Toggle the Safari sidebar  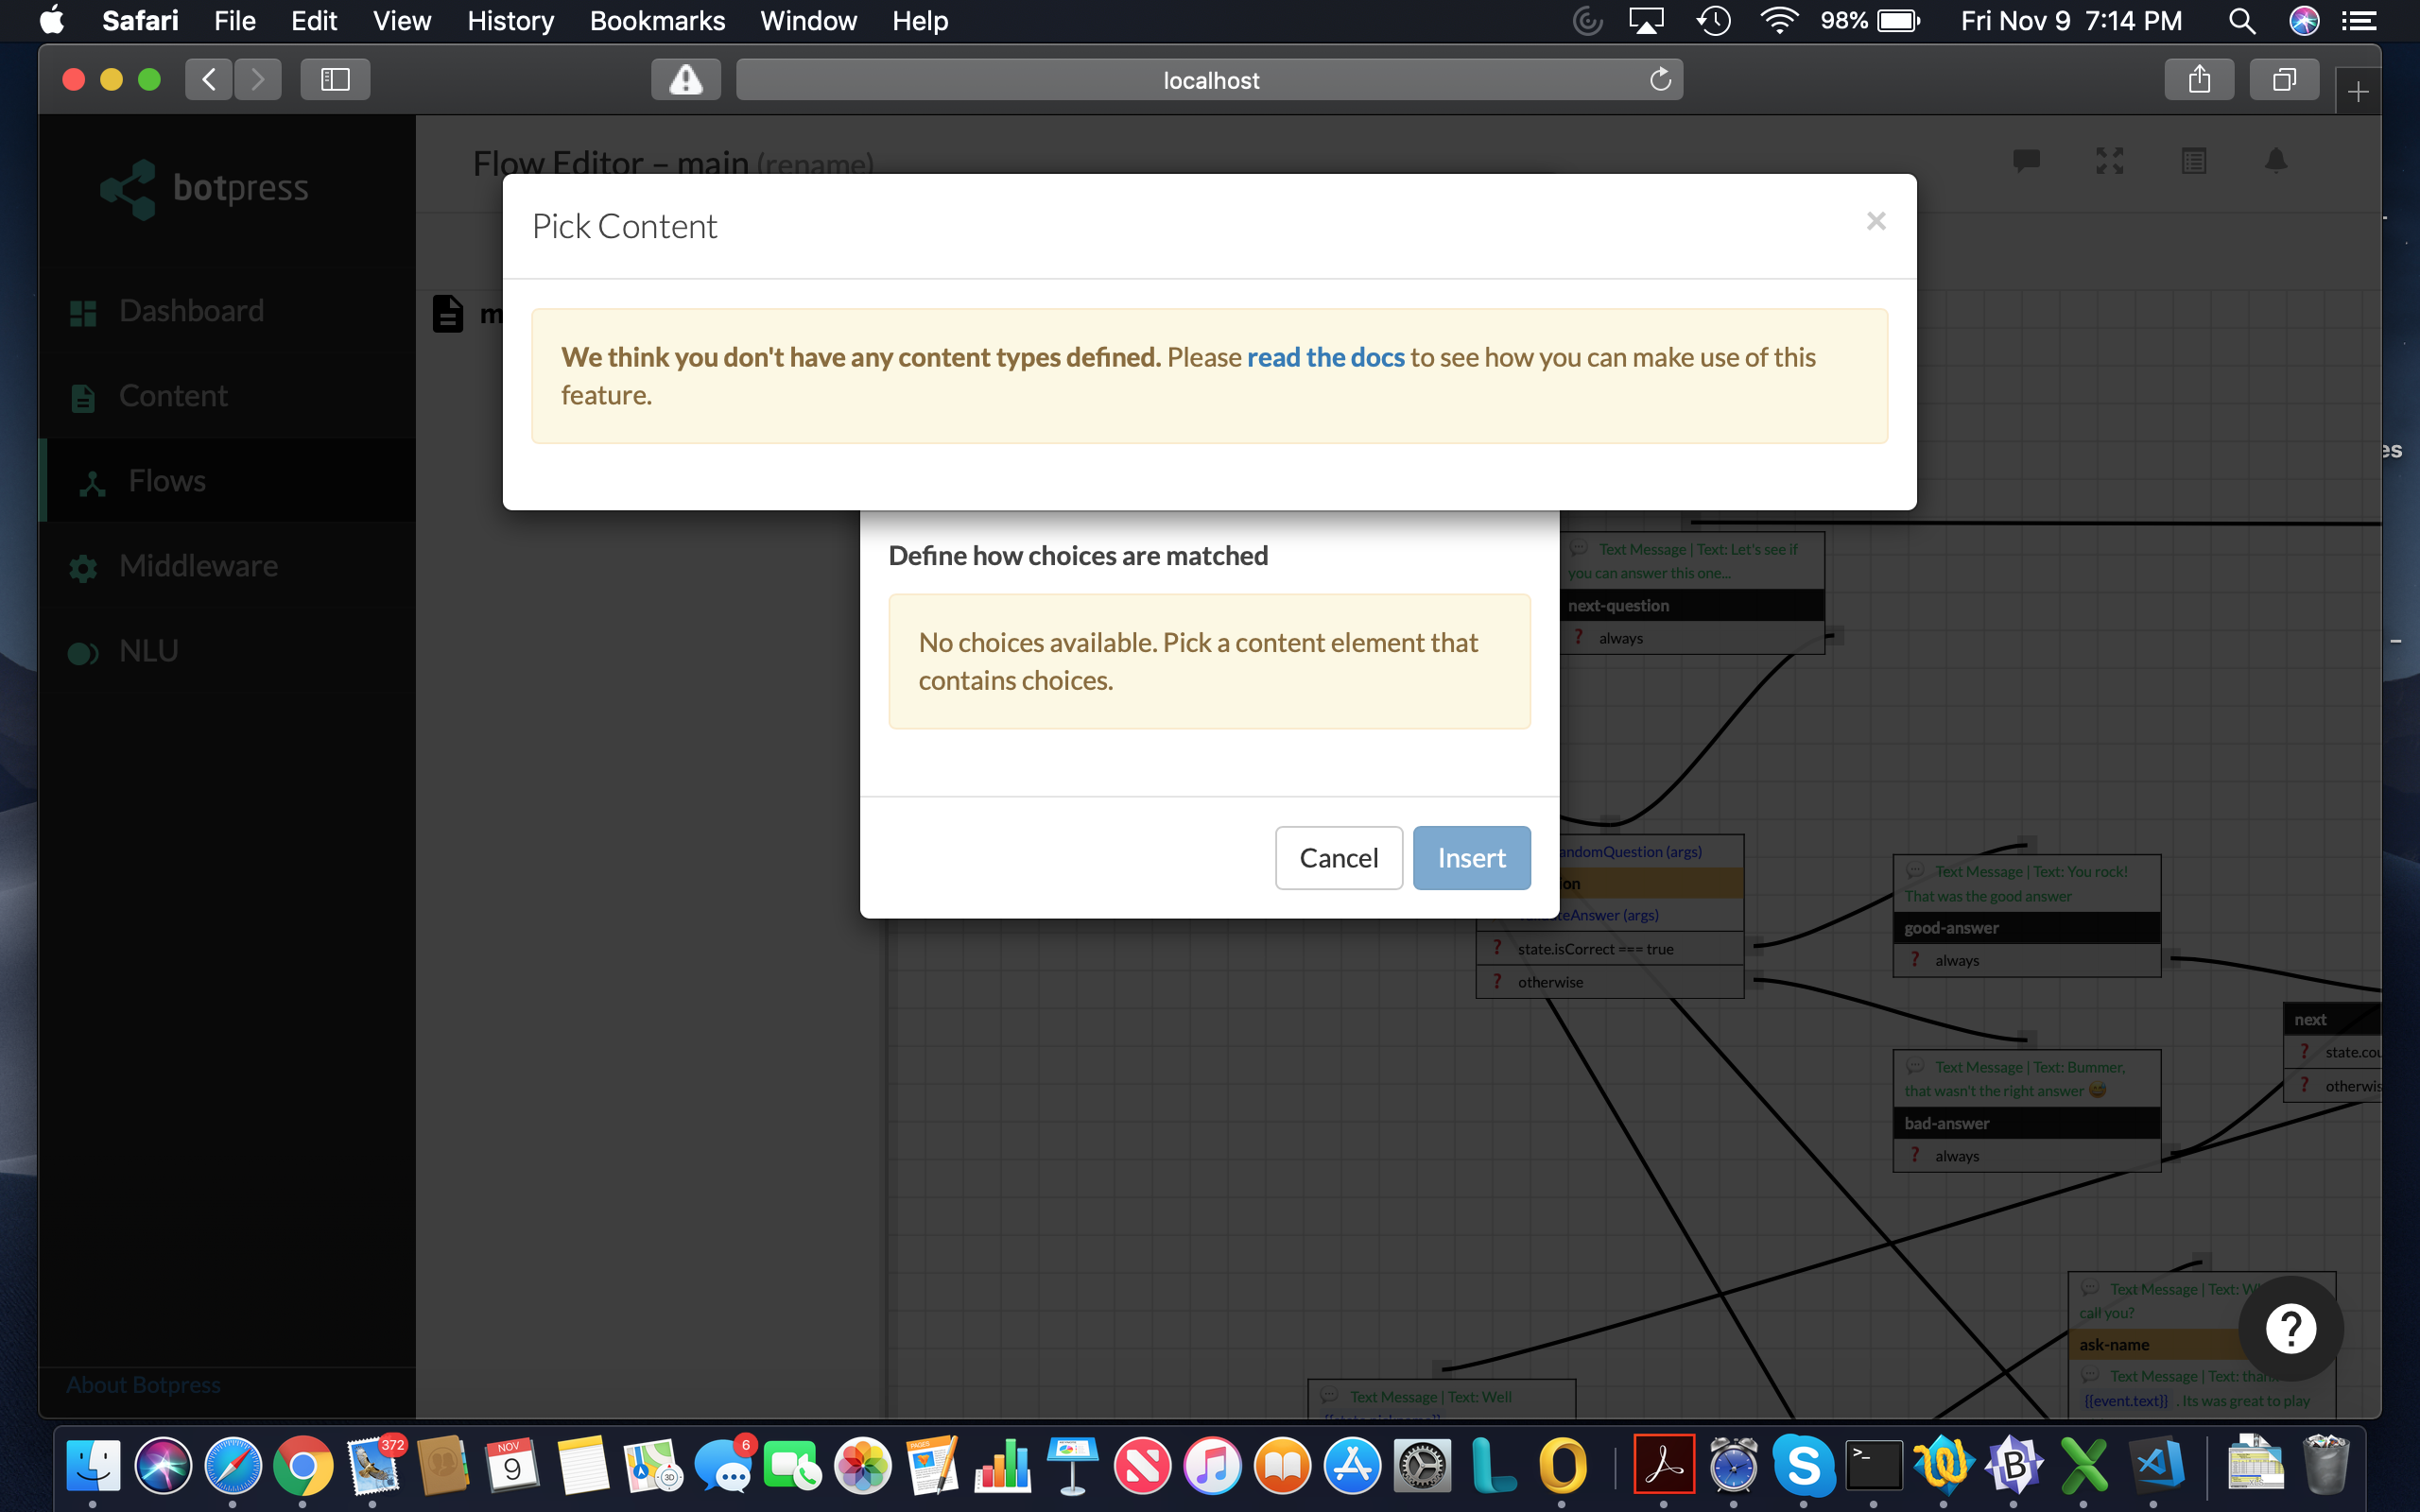point(335,79)
